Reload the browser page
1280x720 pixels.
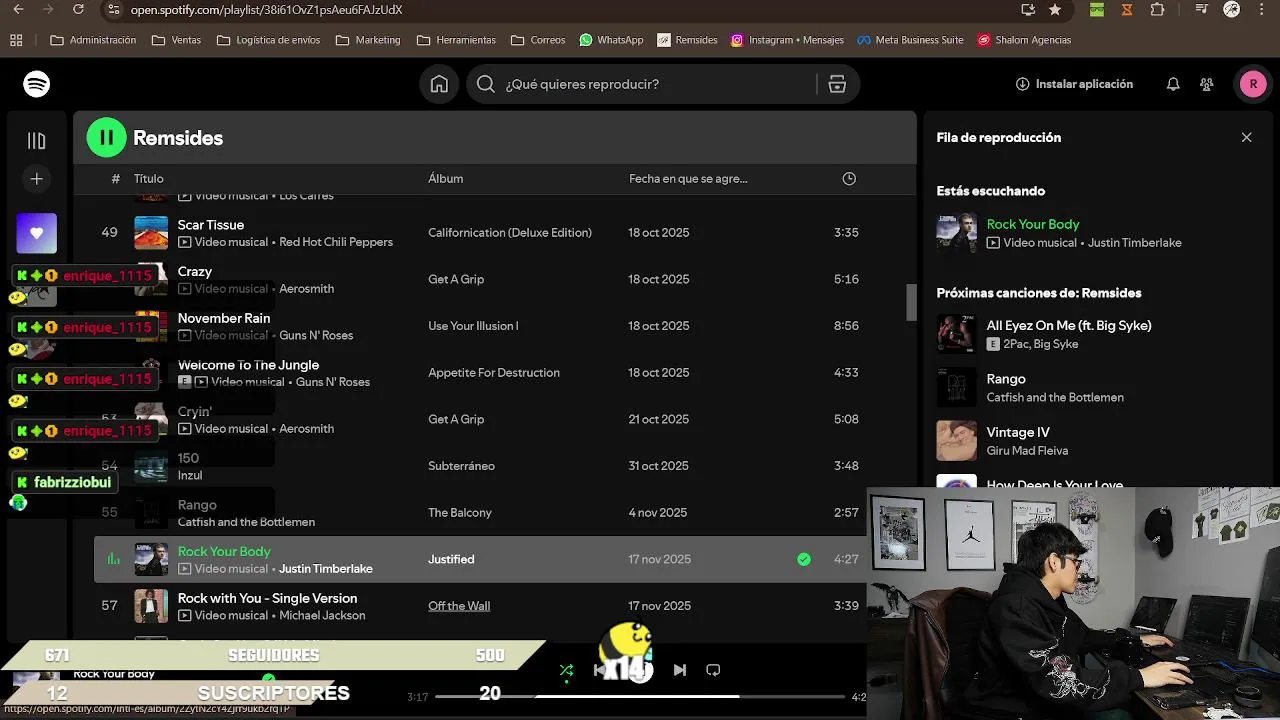79,9
